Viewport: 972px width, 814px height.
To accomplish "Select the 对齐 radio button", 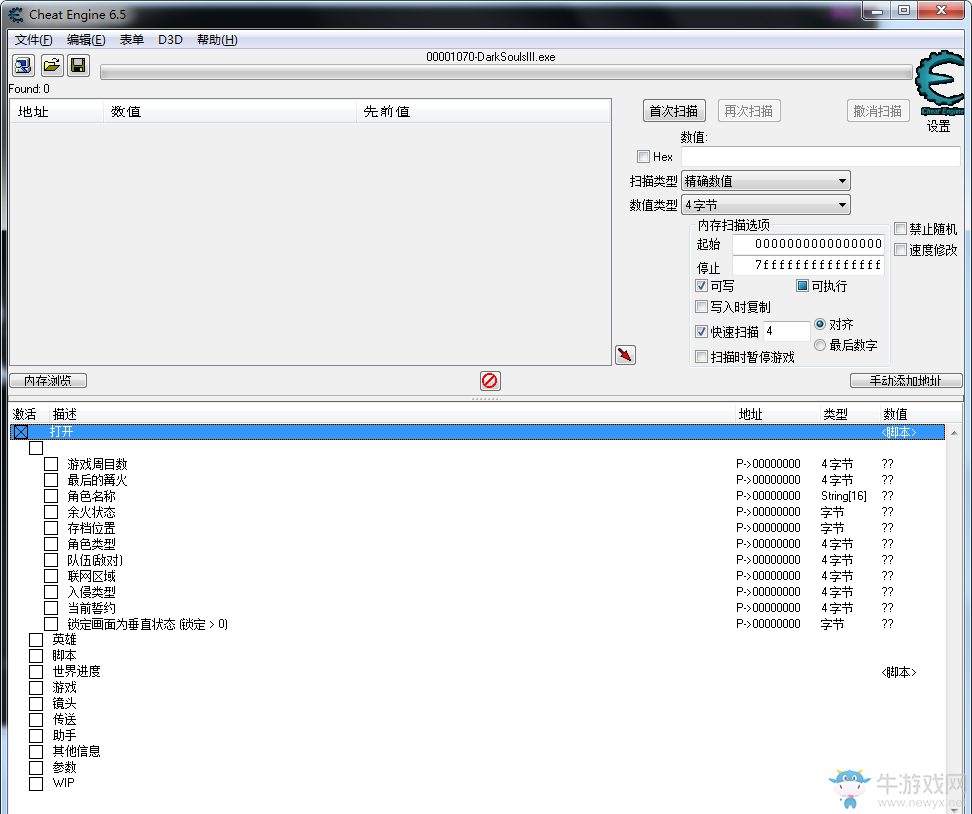I will [820, 324].
